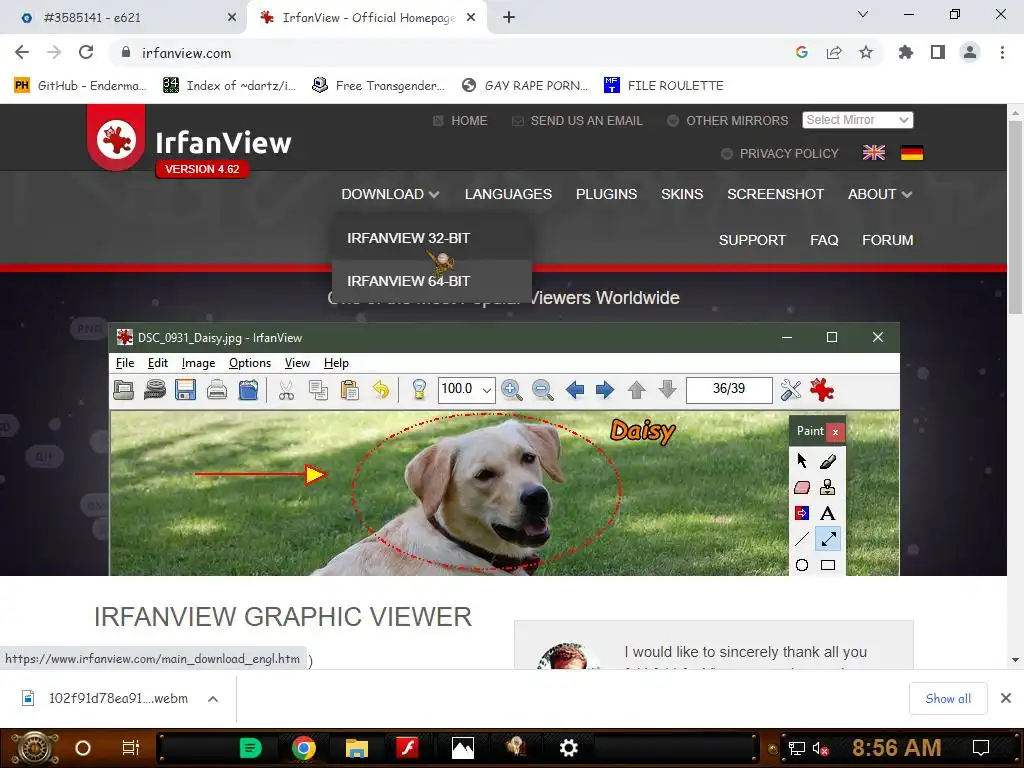The image size is (1024, 768).
Task: Open the SKINS menu item
Action: [682, 194]
